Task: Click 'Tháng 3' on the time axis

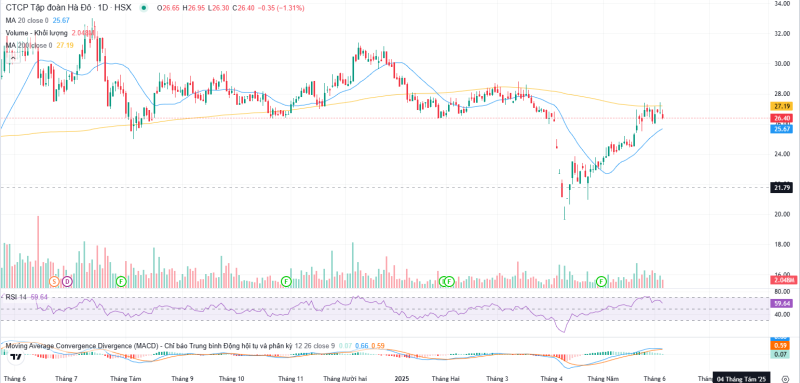Action: point(497,379)
